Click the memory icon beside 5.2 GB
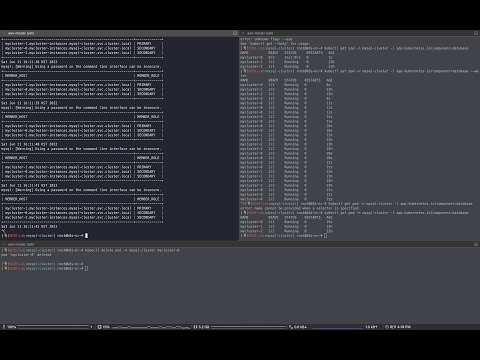Viewport: 480px width, 360px height. pos(195,327)
